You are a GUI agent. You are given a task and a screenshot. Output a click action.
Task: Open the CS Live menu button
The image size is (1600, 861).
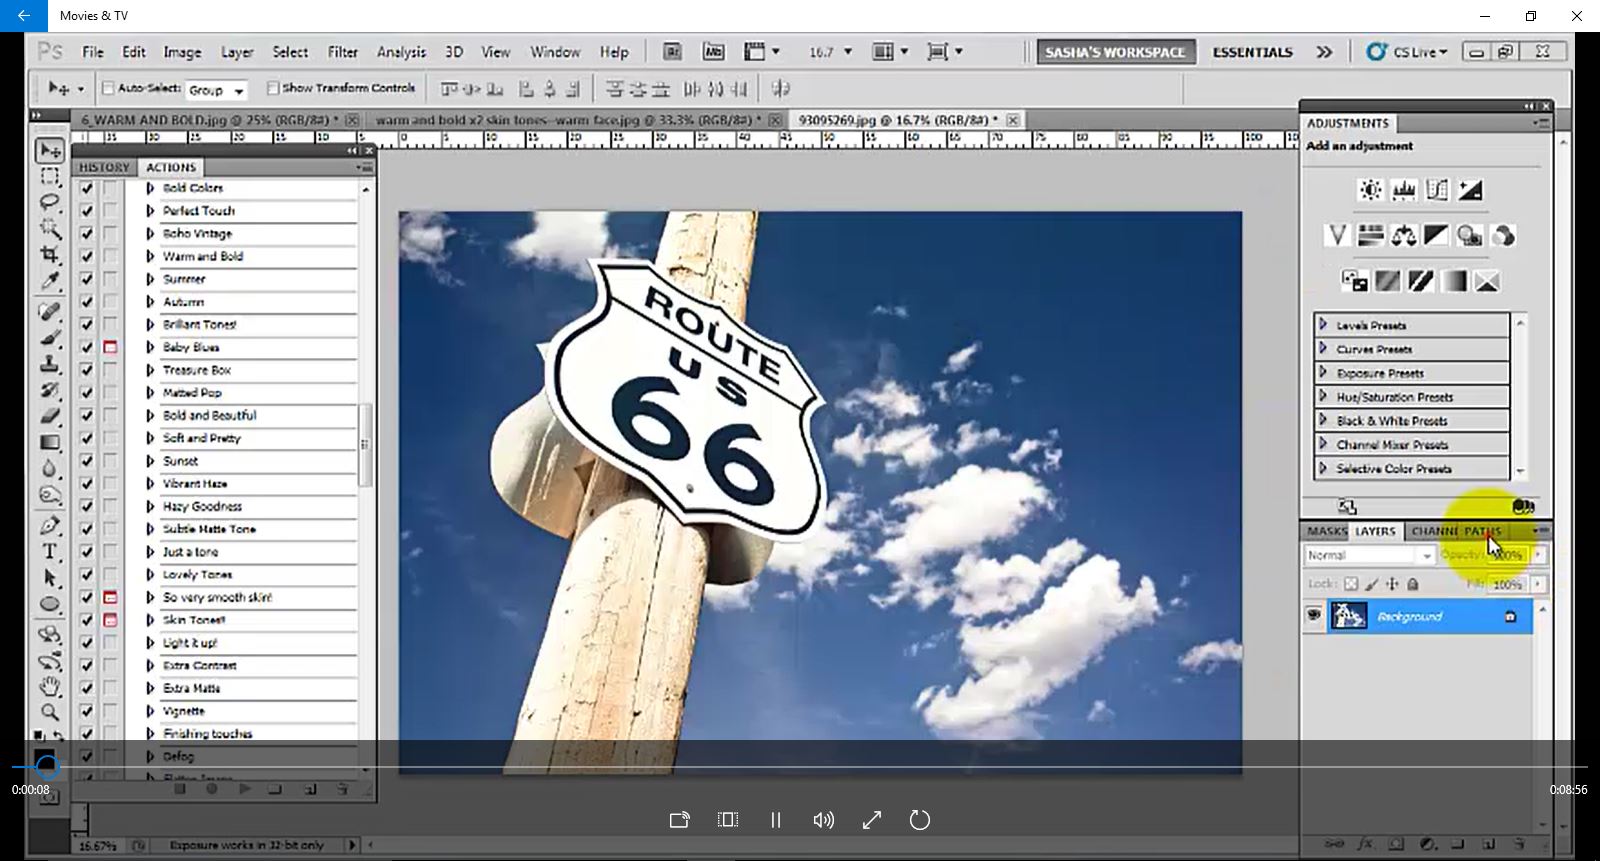coord(1407,52)
